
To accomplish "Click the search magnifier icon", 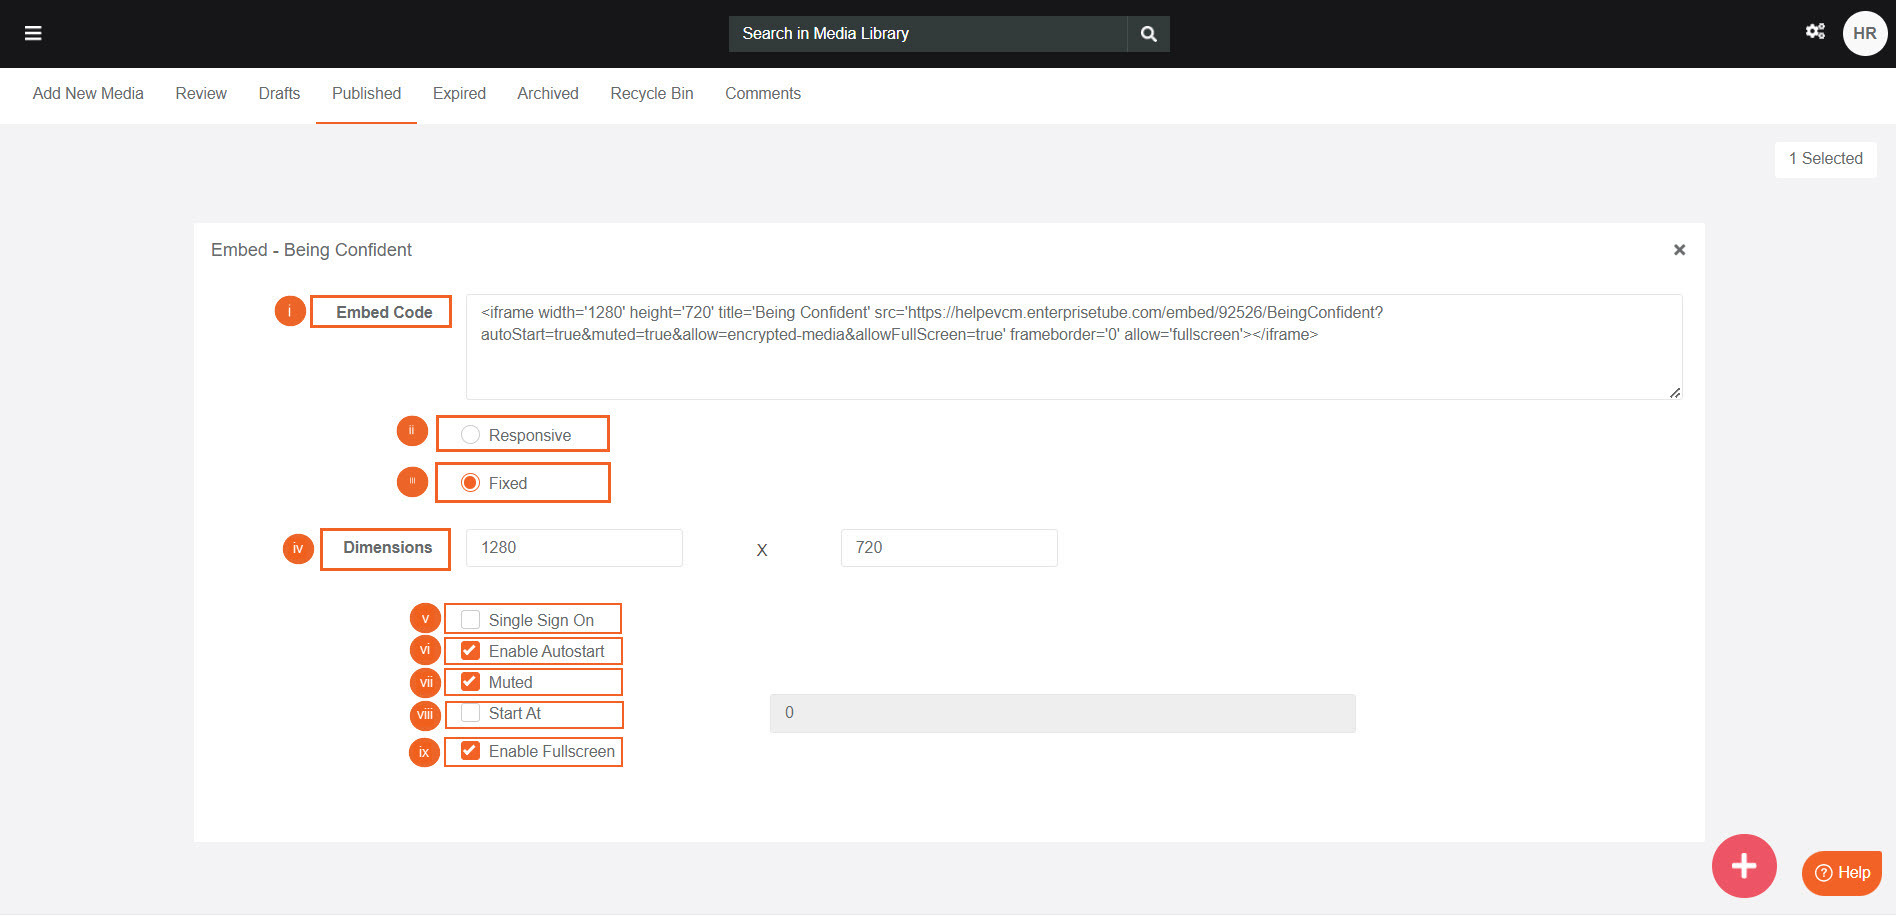I will [1148, 34].
